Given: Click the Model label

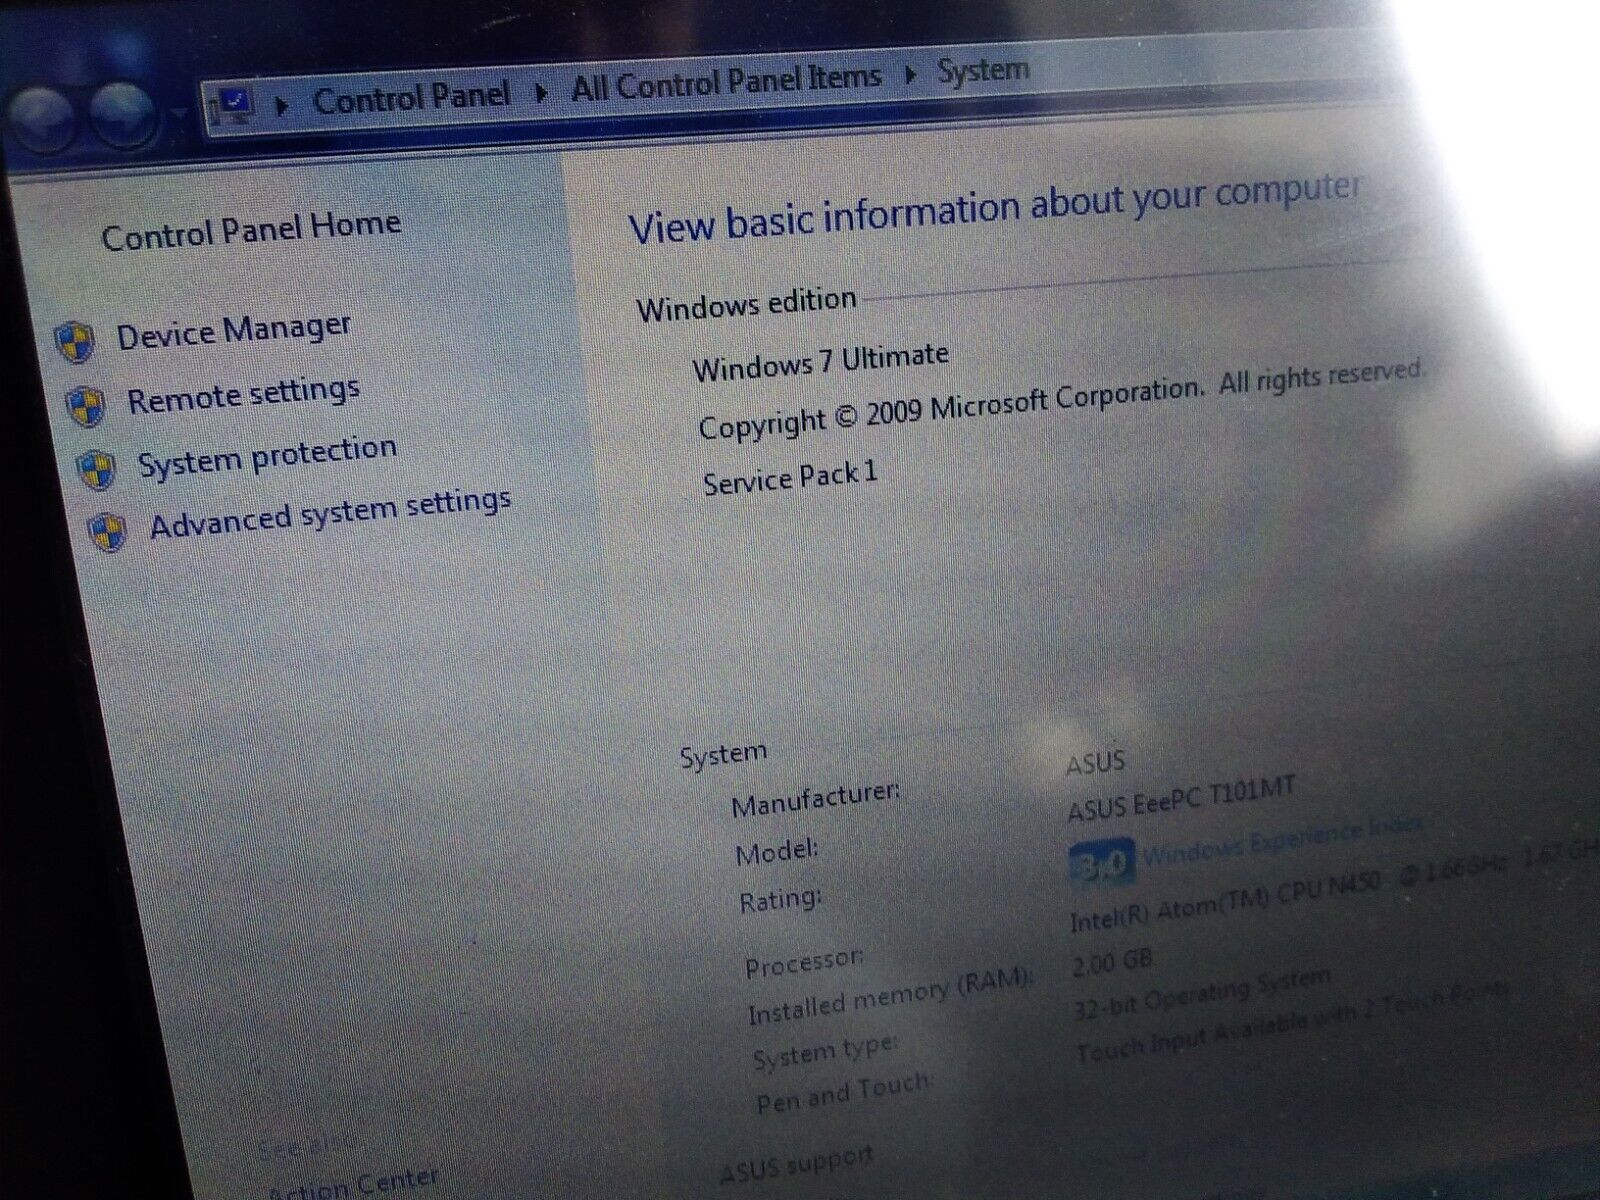Looking at the screenshot, I should coord(777,853).
